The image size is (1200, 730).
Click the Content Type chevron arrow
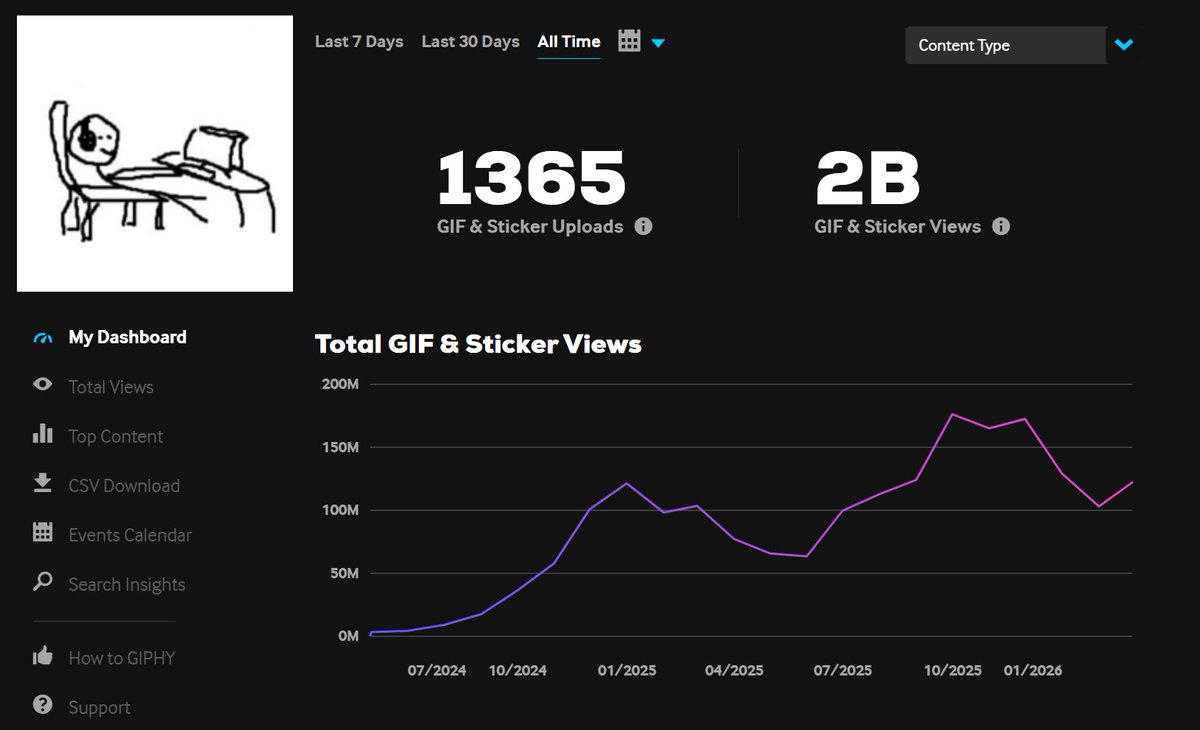(x=1124, y=45)
